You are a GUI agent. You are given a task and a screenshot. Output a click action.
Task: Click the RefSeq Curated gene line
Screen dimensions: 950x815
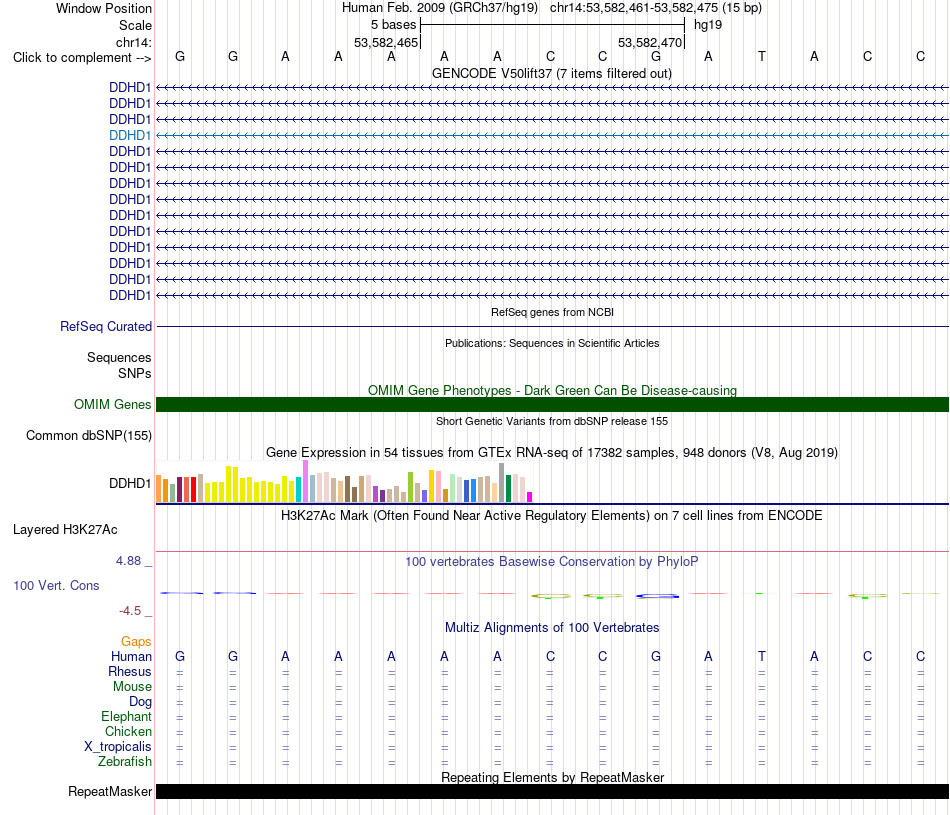pos(553,327)
